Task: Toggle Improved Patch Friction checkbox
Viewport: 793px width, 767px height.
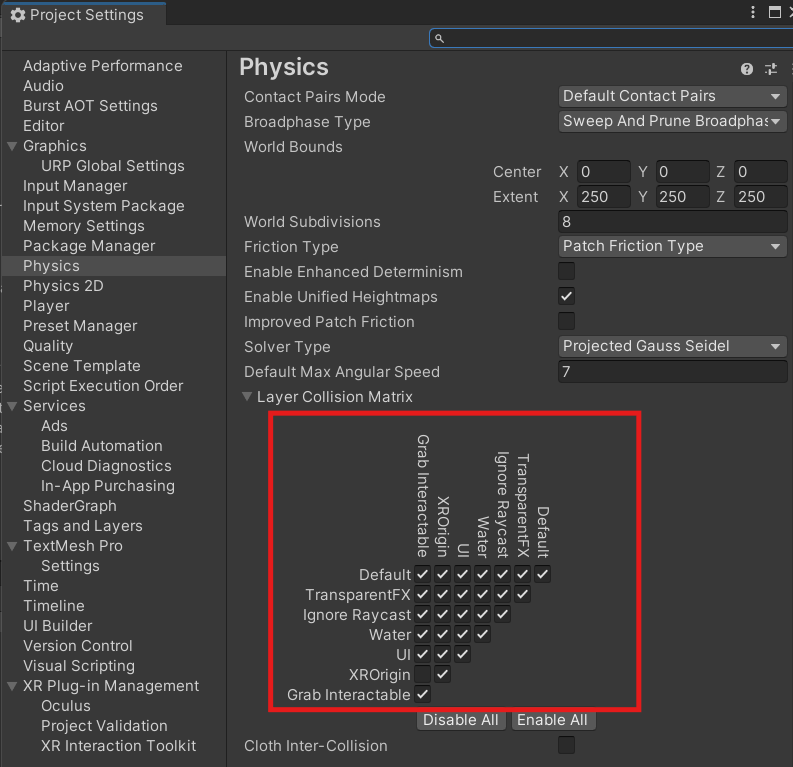Action: [566, 321]
